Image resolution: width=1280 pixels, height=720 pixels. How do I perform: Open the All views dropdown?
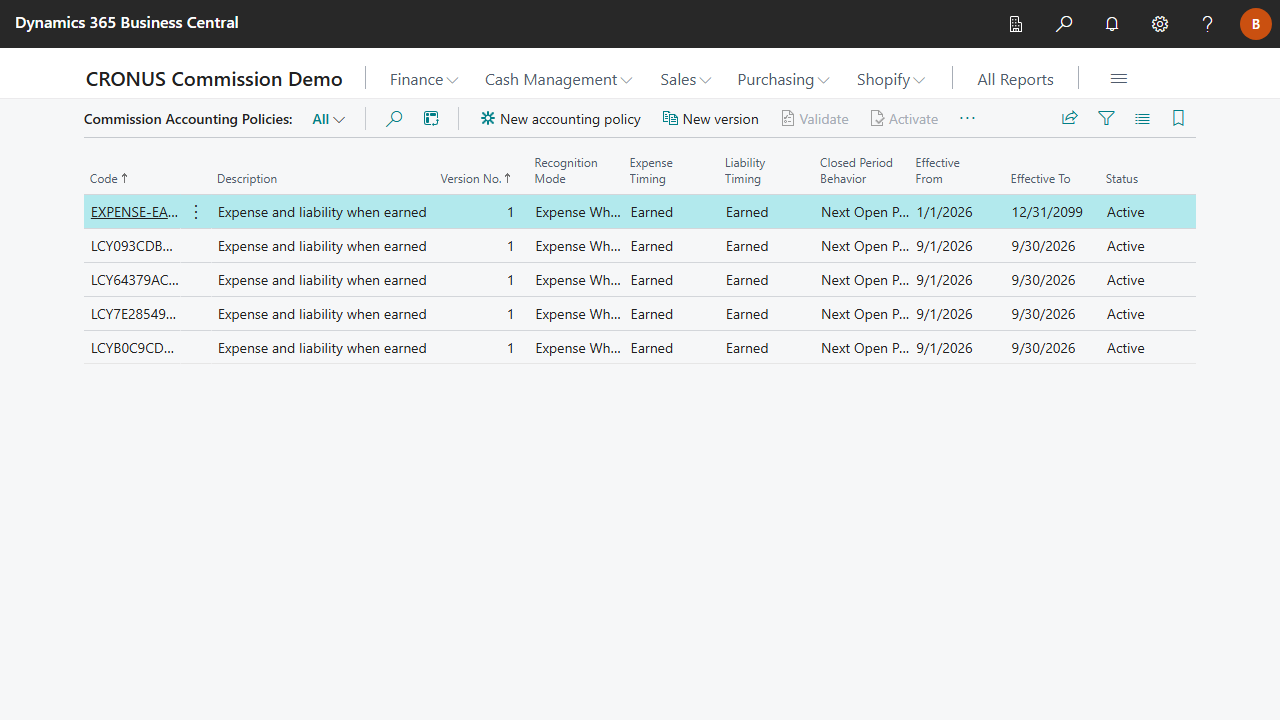coord(329,119)
